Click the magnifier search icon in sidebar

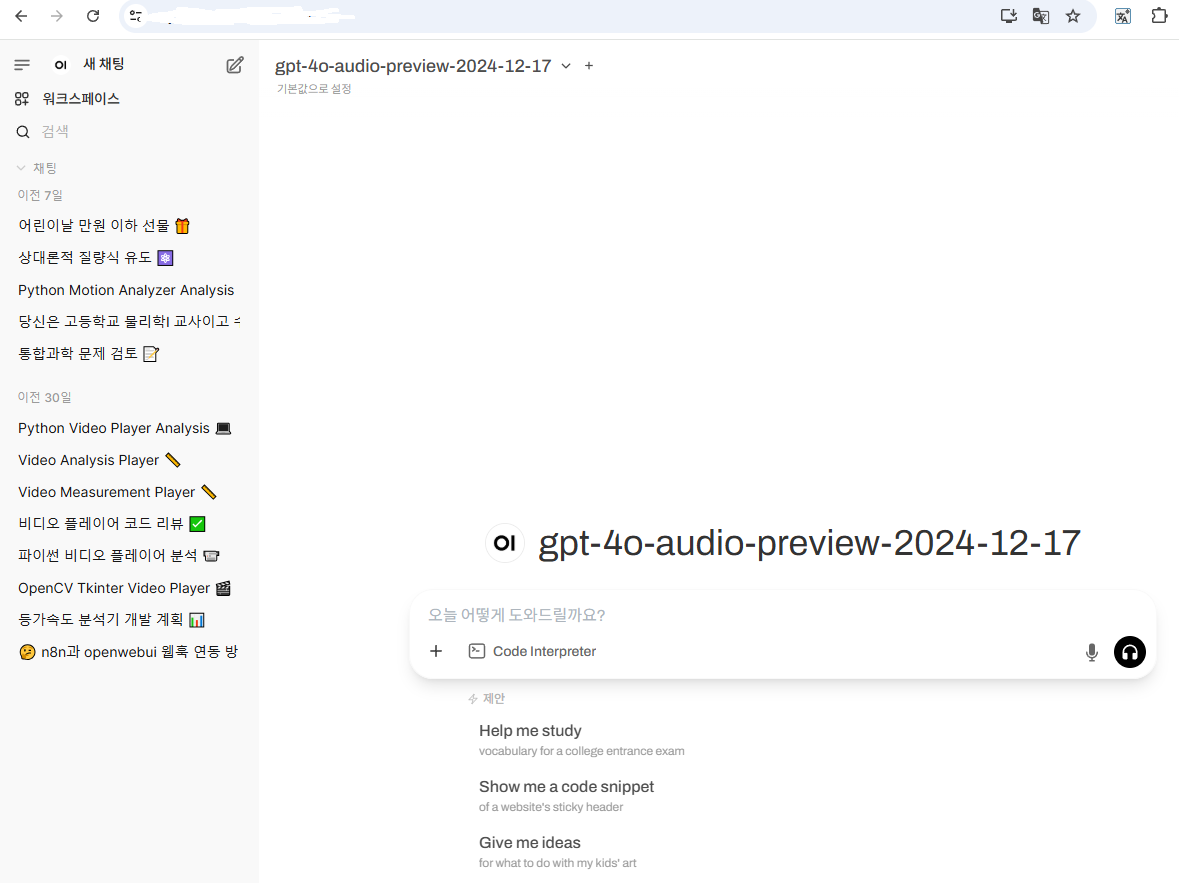pos(23,132)
